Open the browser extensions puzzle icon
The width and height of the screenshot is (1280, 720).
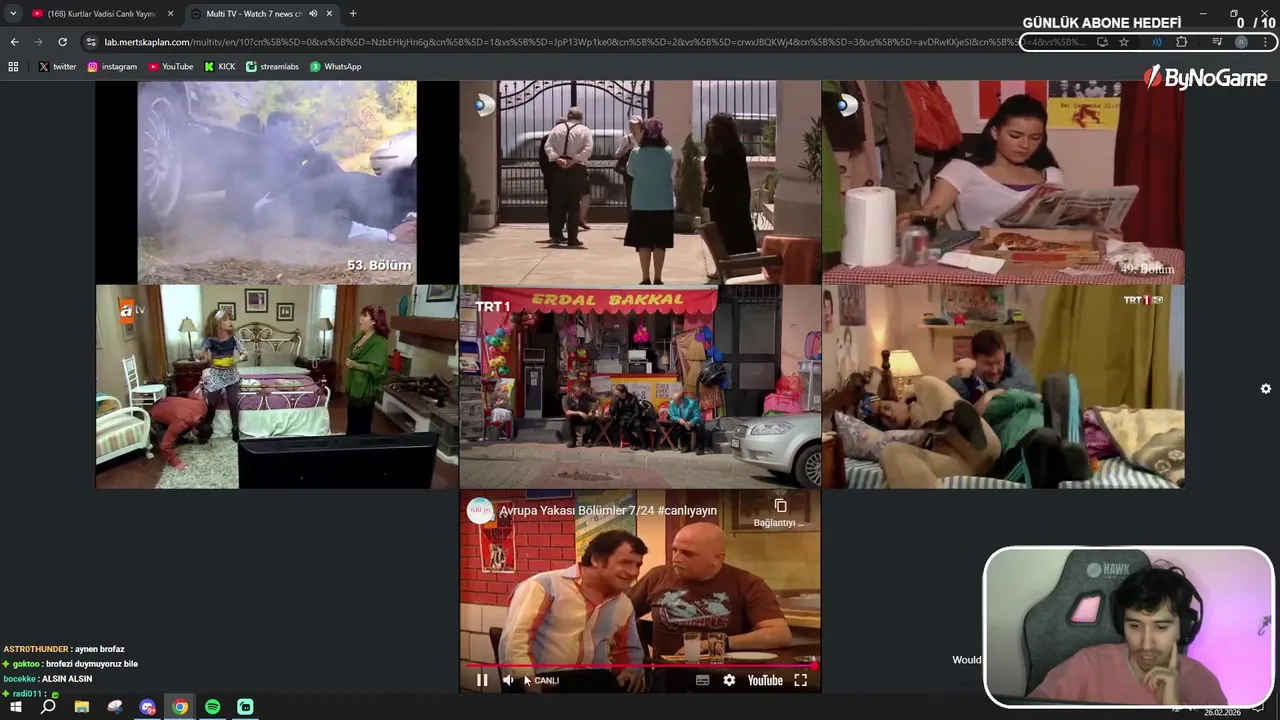(x=1181, y=42)
